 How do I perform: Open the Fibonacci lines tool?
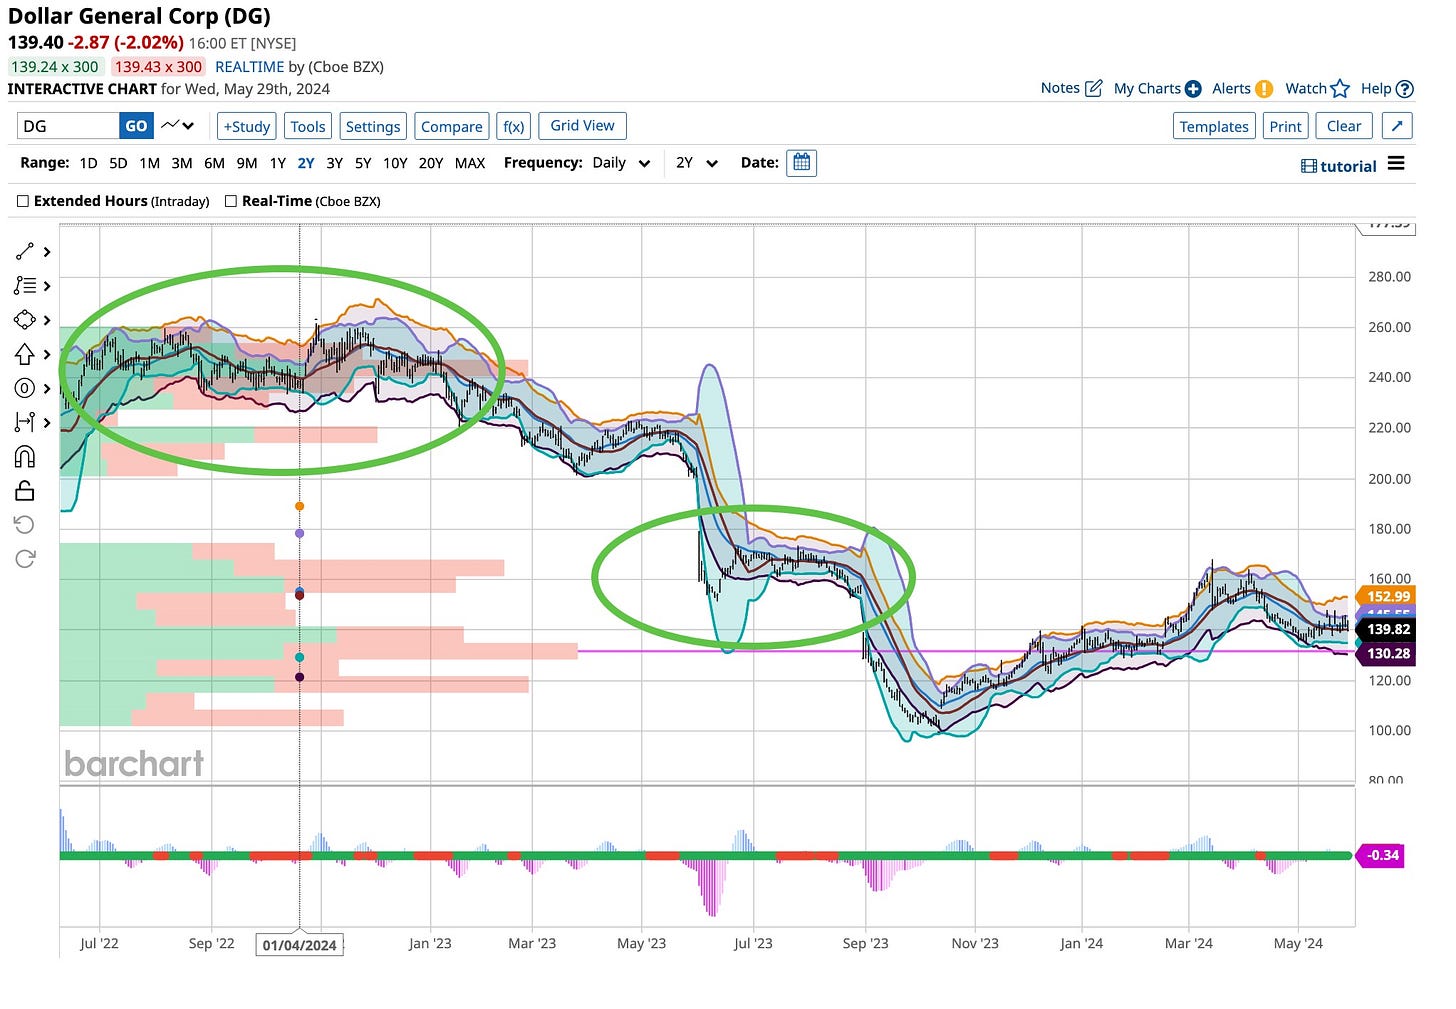point(25,286)
